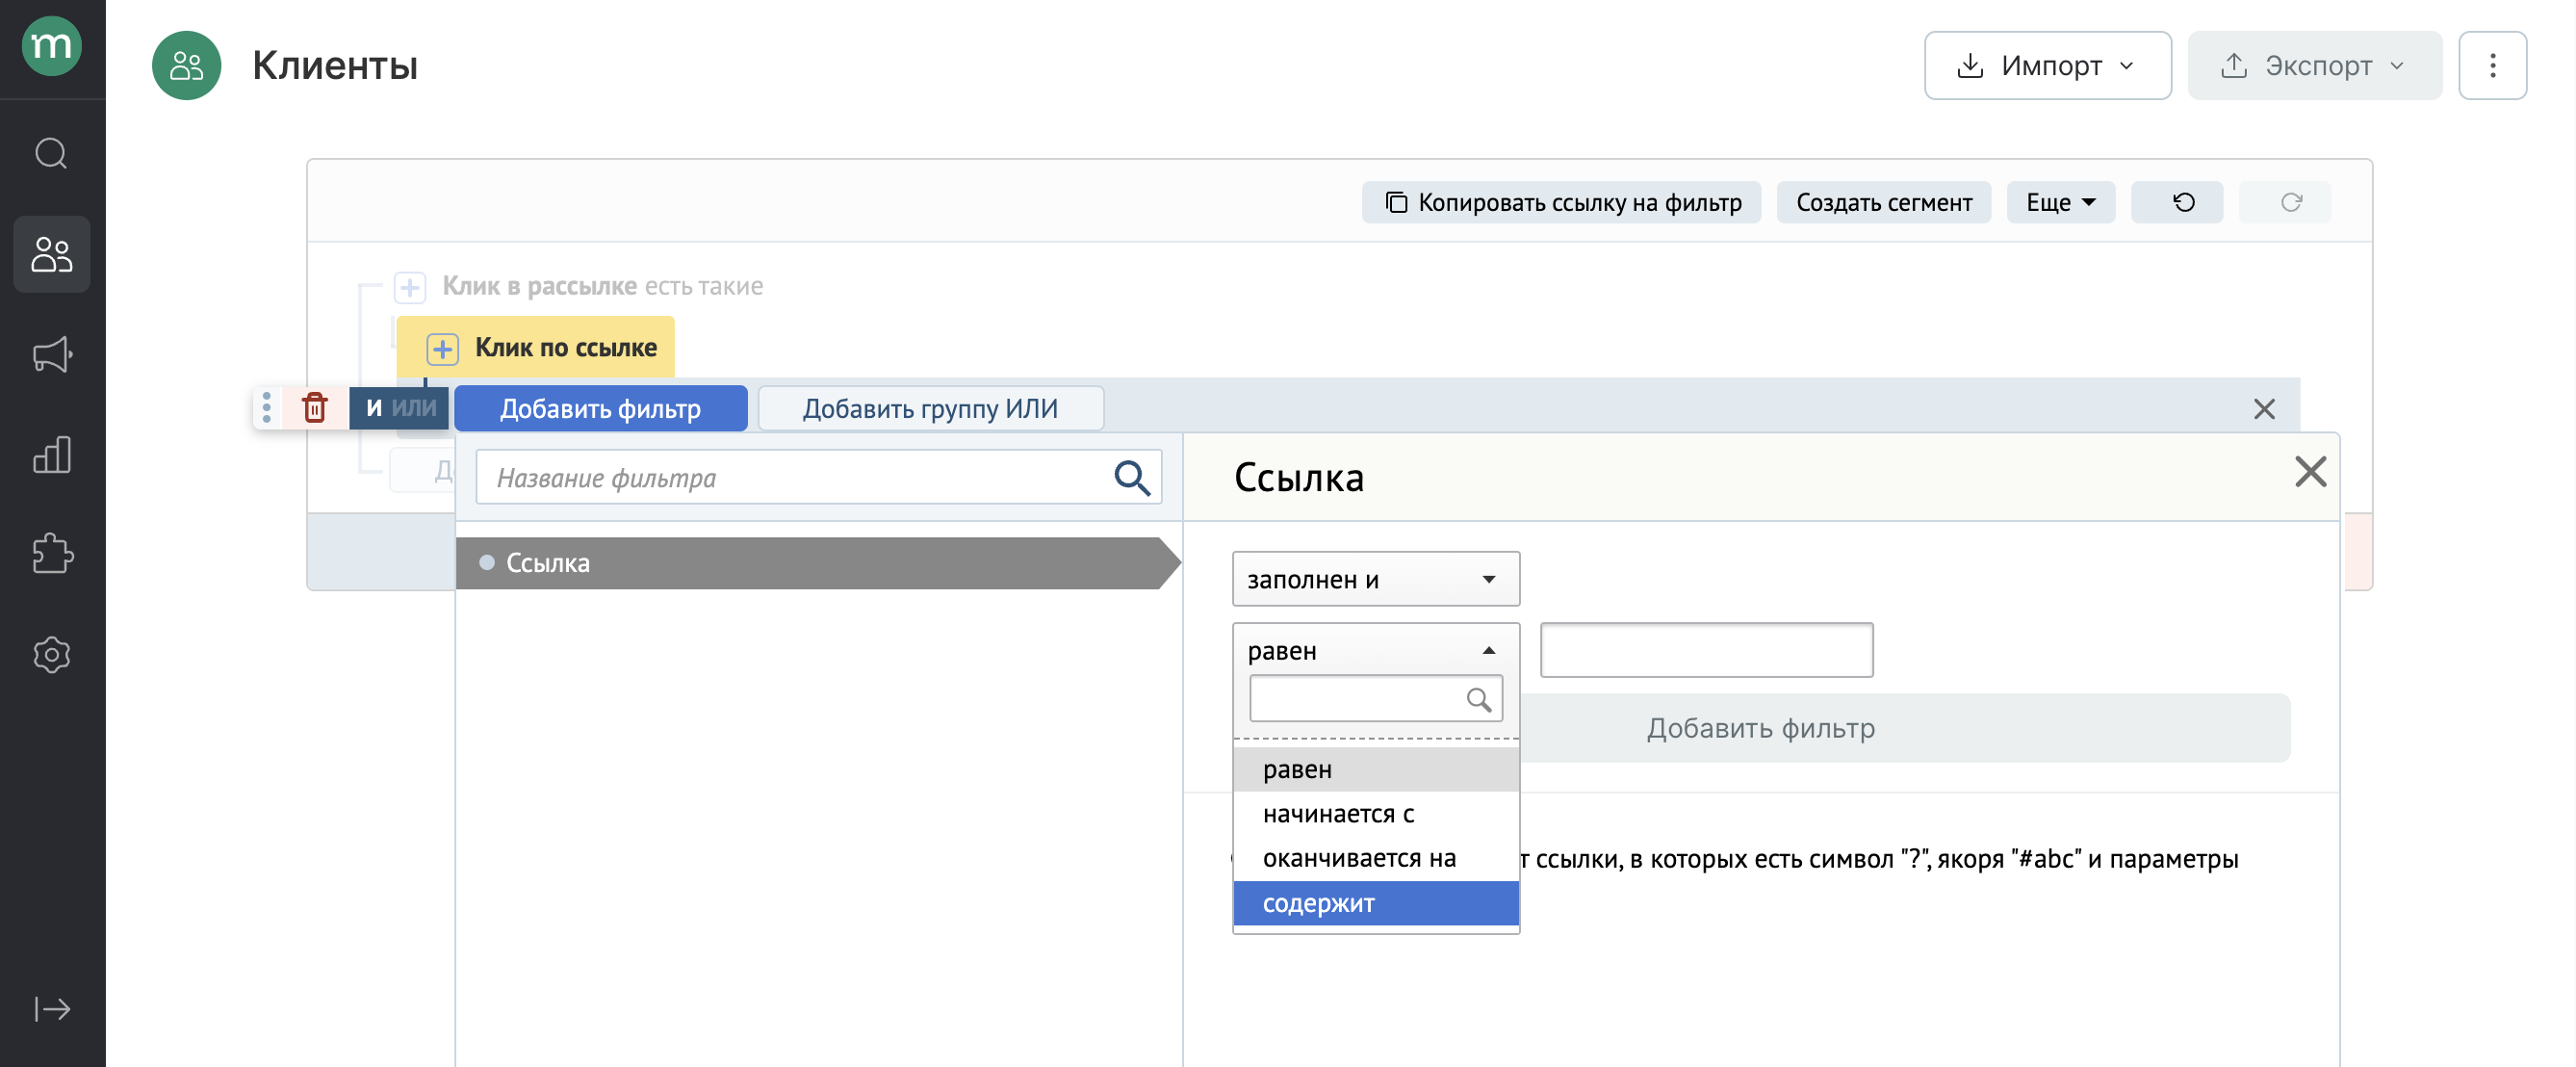Click Создать сегмент button
This screenshot has height=1067, width=2576.
click(1883, 203)
